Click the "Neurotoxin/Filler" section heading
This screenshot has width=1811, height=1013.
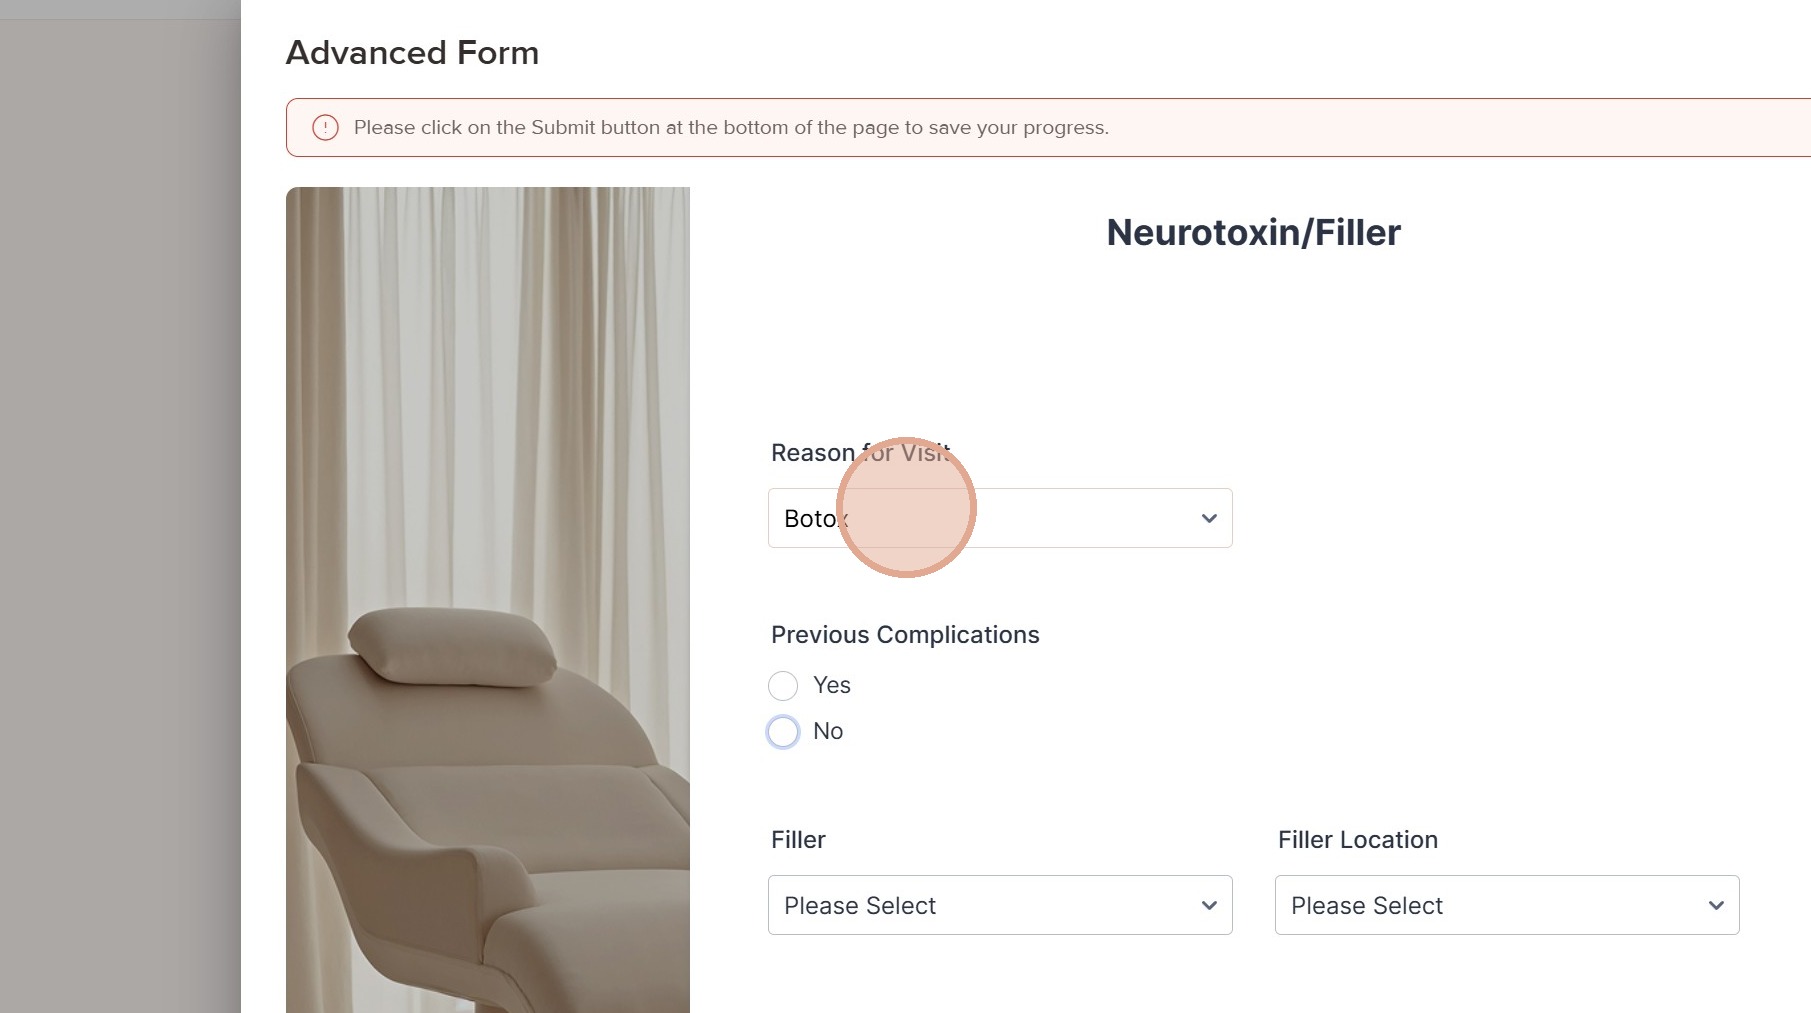tap(1253, 233)
